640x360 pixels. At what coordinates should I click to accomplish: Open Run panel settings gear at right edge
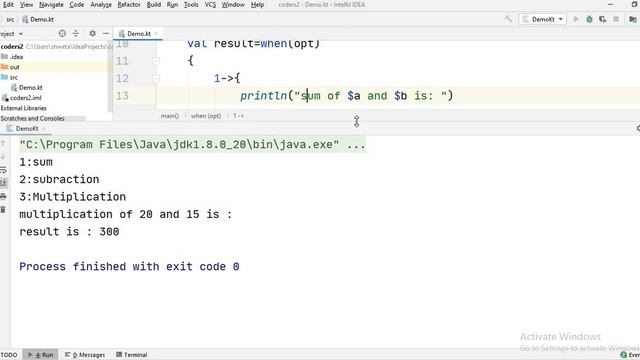pos(638,129)
